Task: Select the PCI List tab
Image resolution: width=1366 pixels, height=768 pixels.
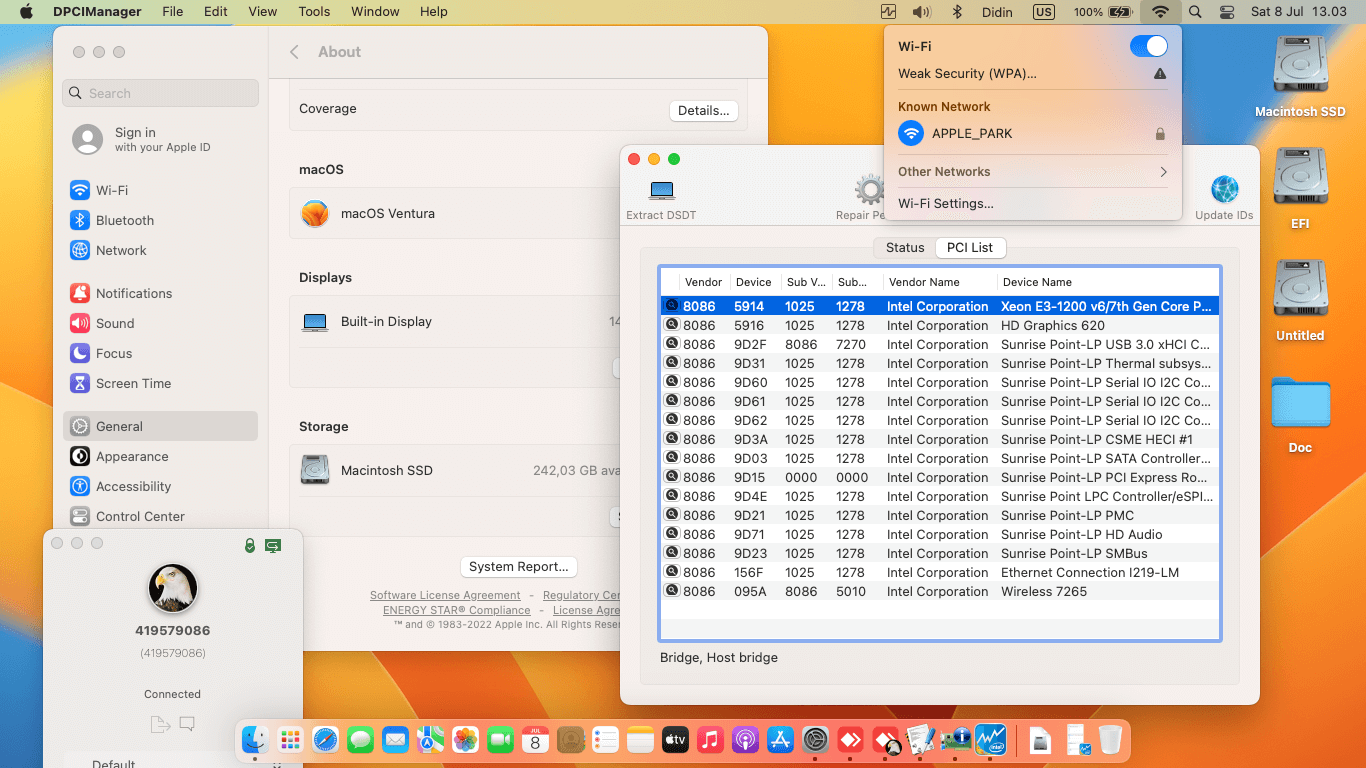Action: (970, 247)
